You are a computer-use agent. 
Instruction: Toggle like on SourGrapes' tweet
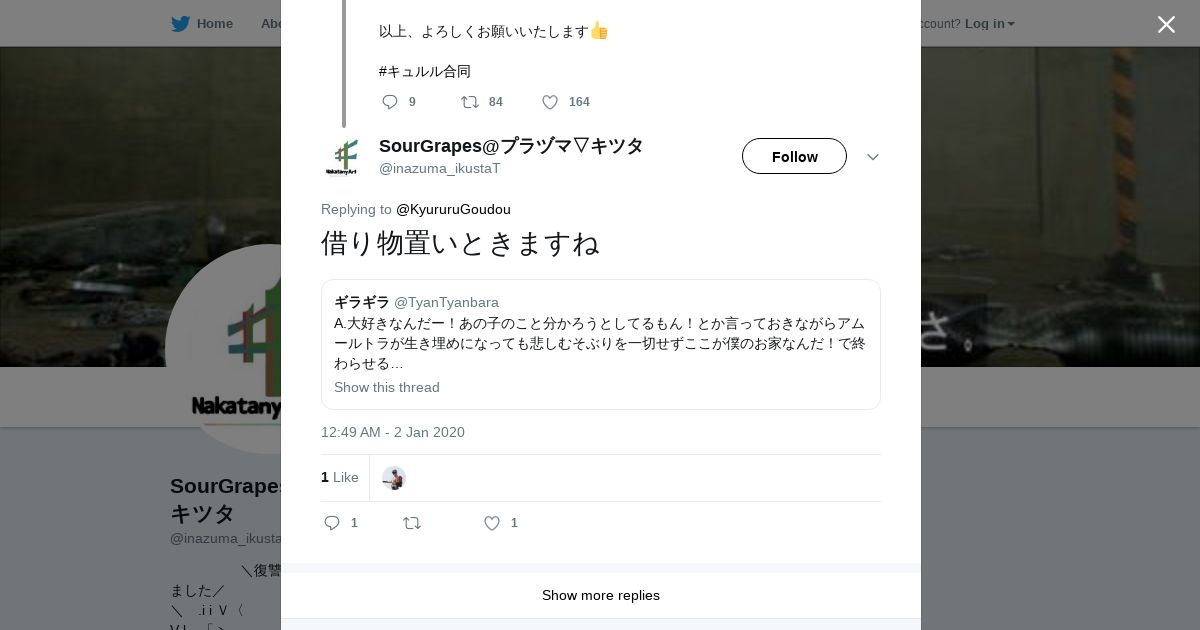492,523
